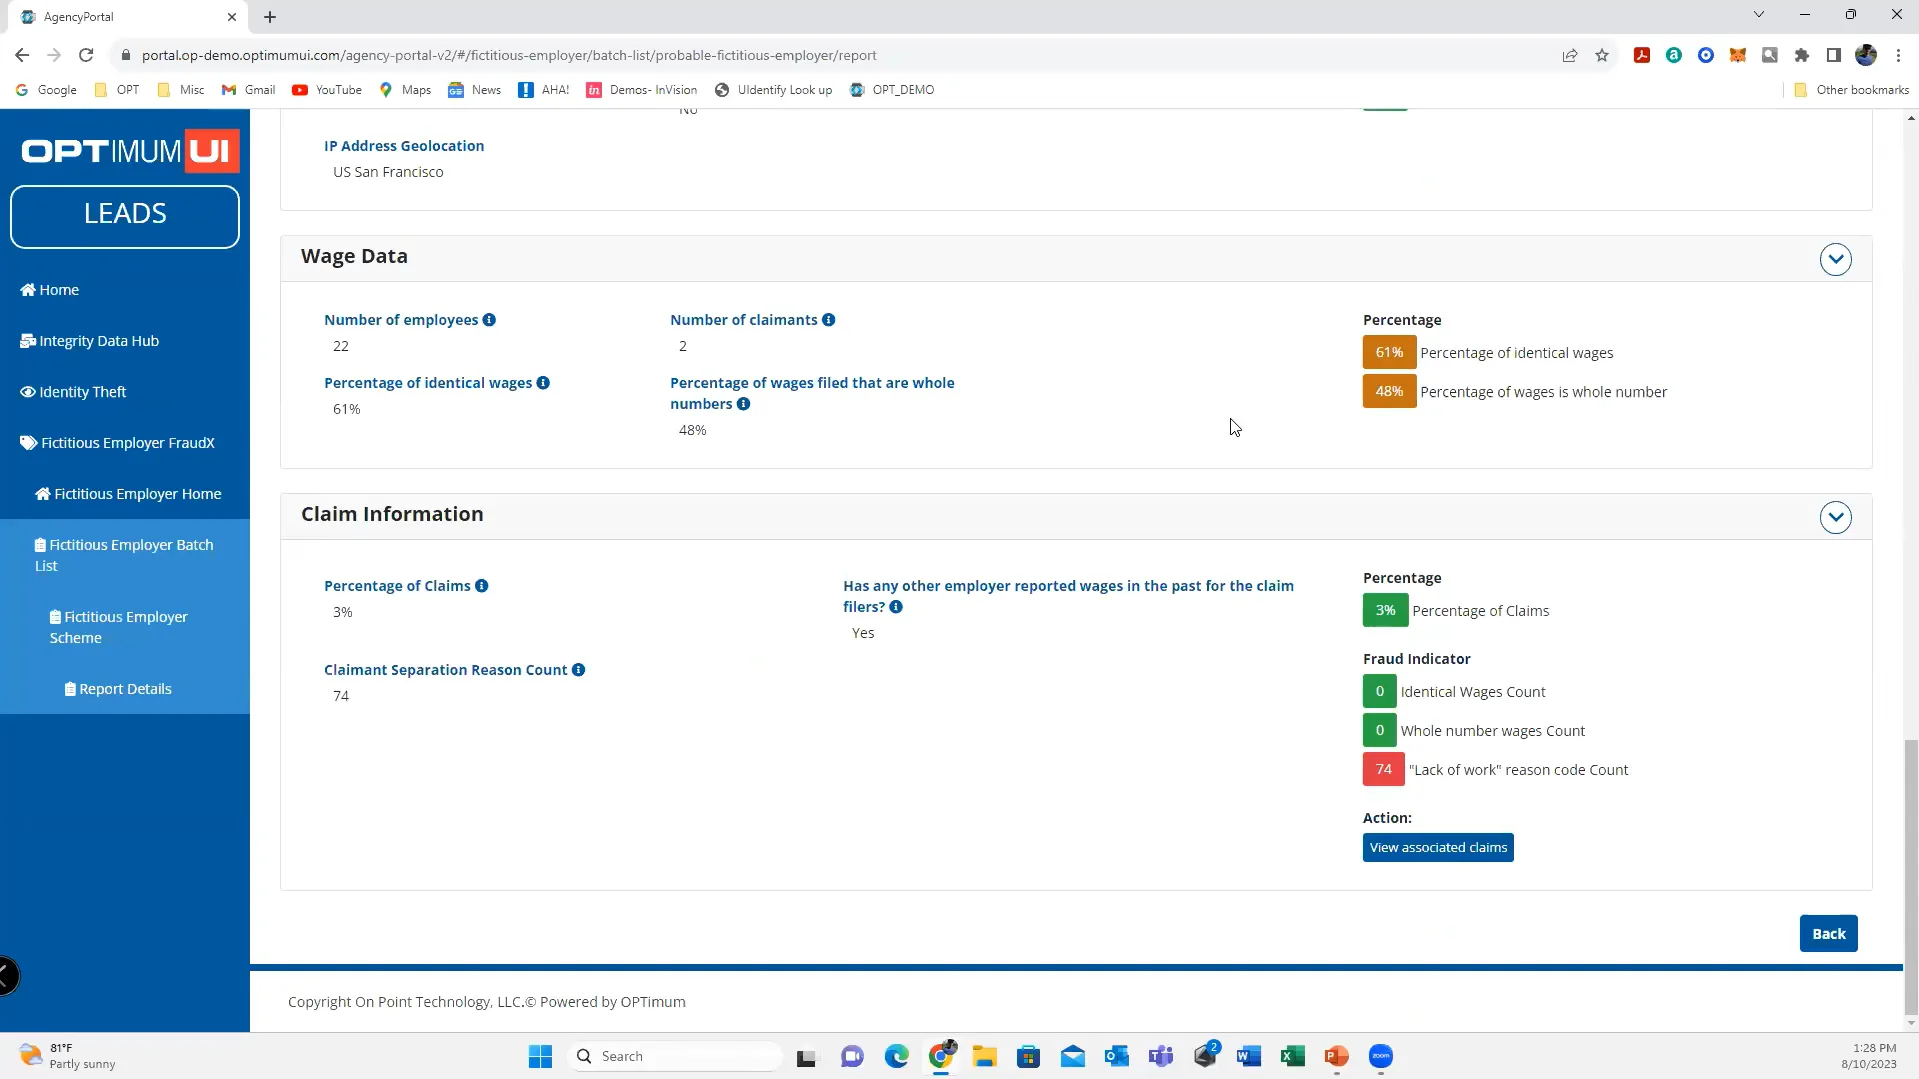Open the OPT bookmarks folder

pos(116,90)
